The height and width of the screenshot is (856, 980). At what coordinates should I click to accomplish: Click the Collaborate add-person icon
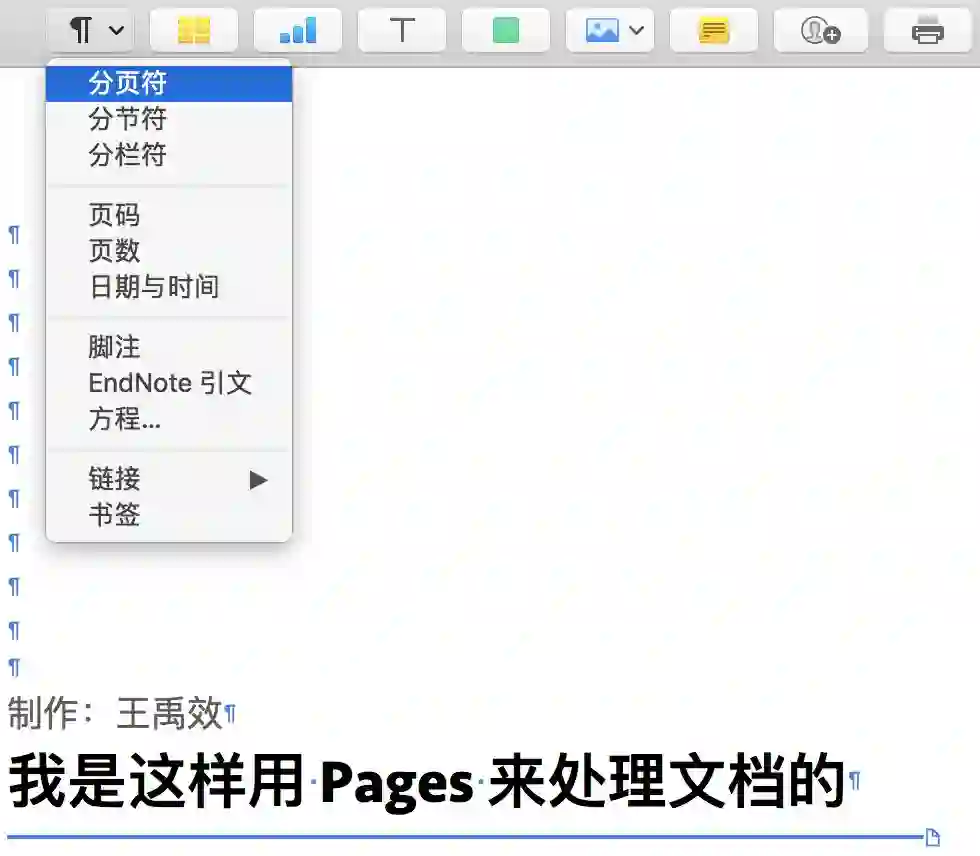point(821,30)
